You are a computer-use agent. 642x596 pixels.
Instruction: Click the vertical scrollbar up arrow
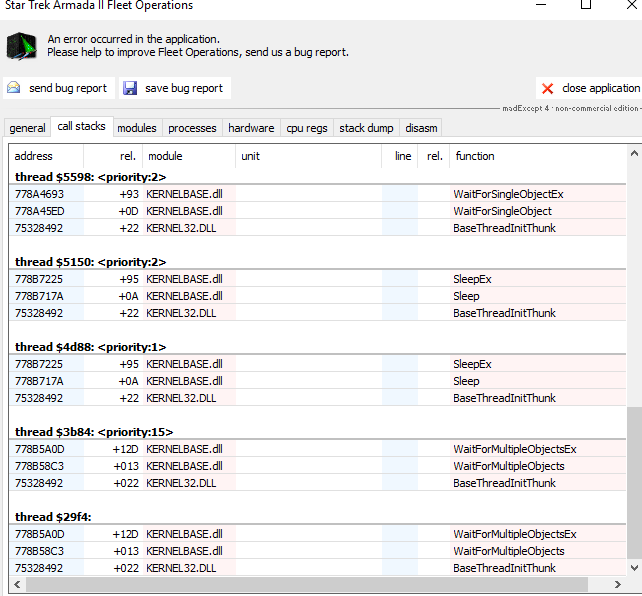[x=634, y=154]
